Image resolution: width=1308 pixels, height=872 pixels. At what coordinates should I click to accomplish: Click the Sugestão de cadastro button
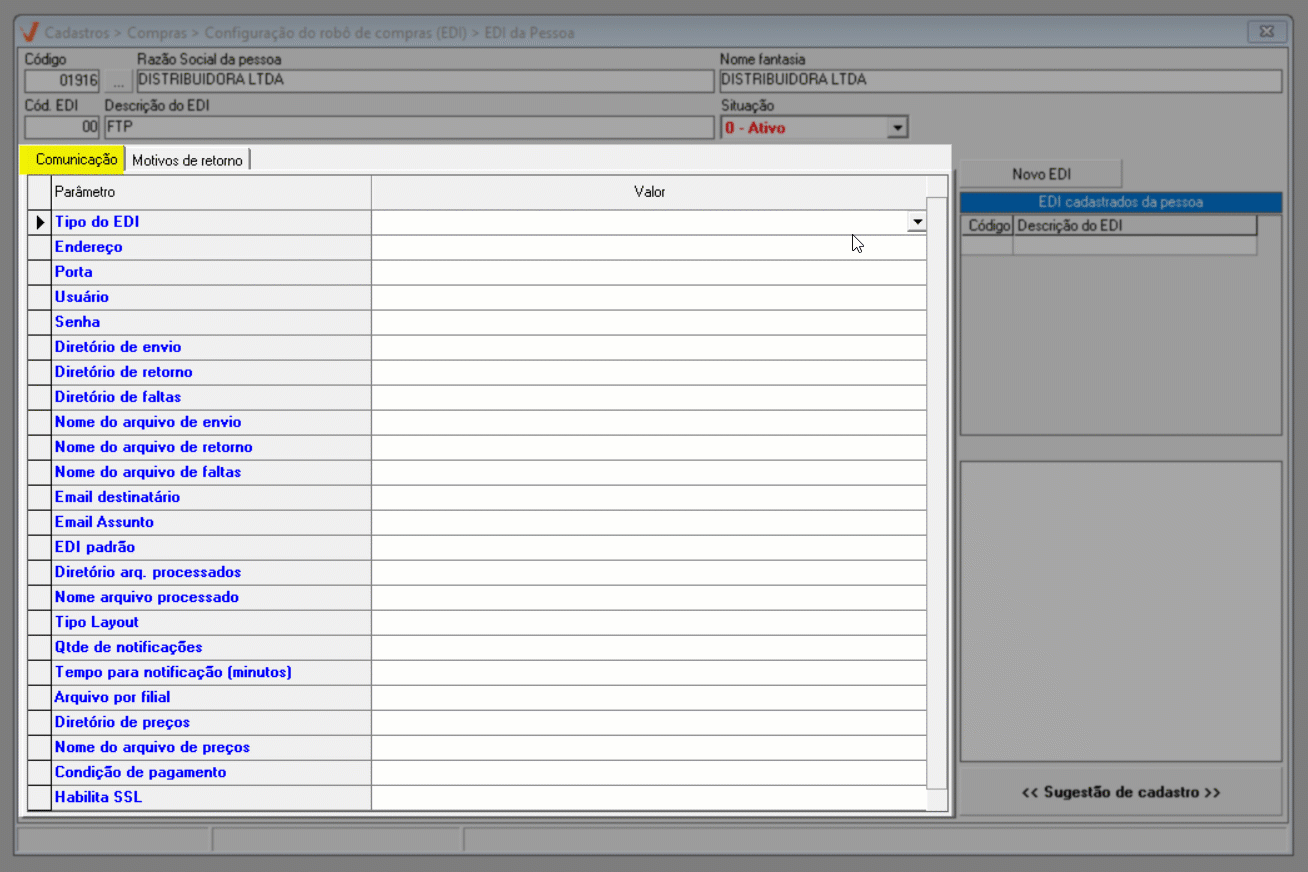tap(1120, 792)
